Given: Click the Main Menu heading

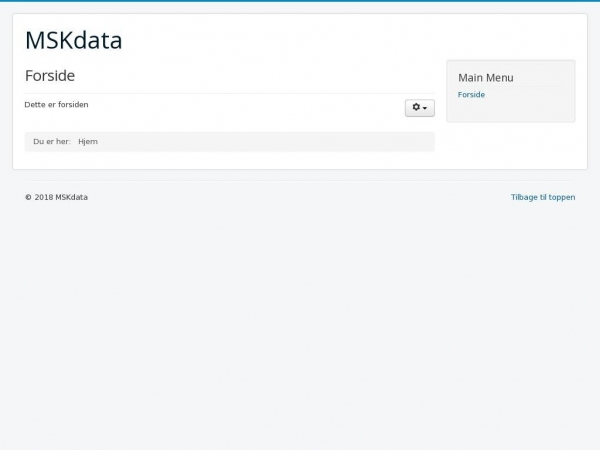Looking at the screenshot, I should pyautogui.click(x=485, y=77).
